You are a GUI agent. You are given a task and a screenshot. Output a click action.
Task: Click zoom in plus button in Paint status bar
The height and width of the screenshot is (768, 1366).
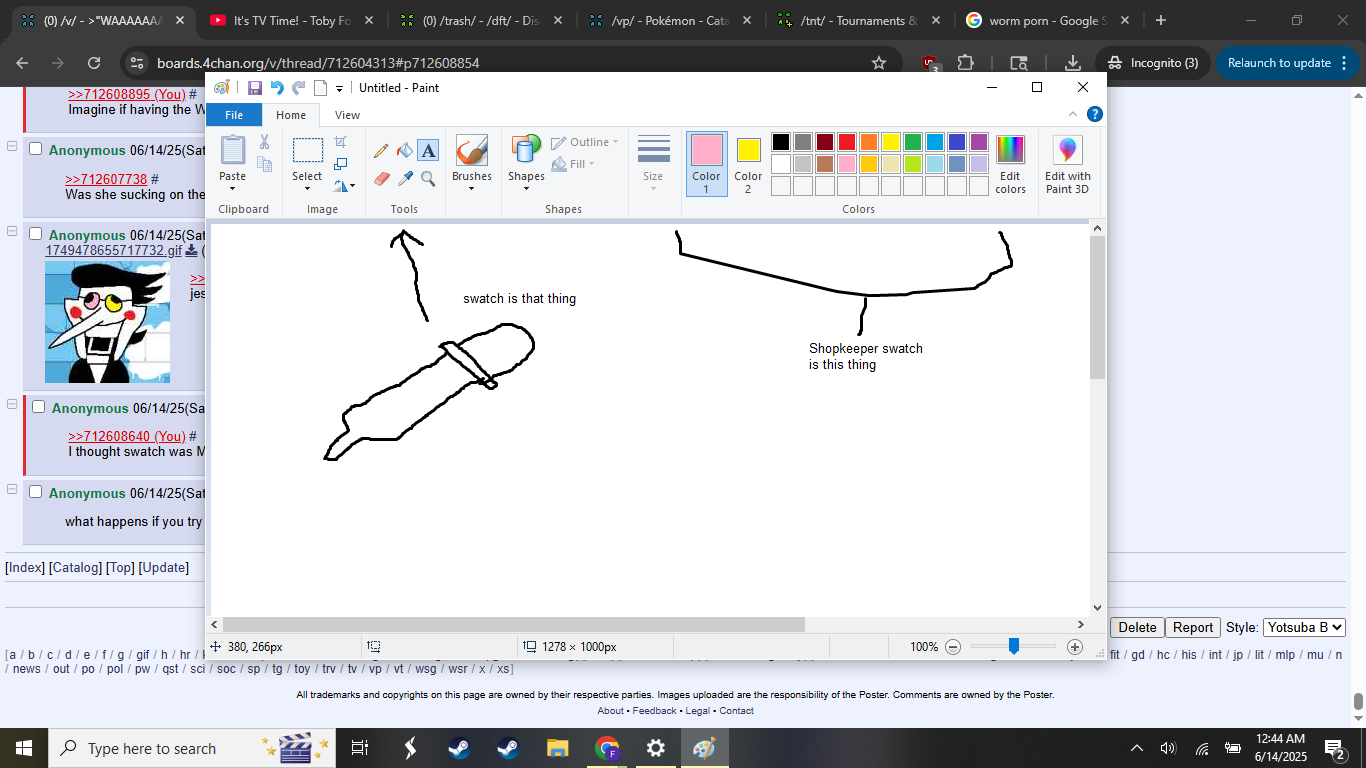pos(1075,647)
